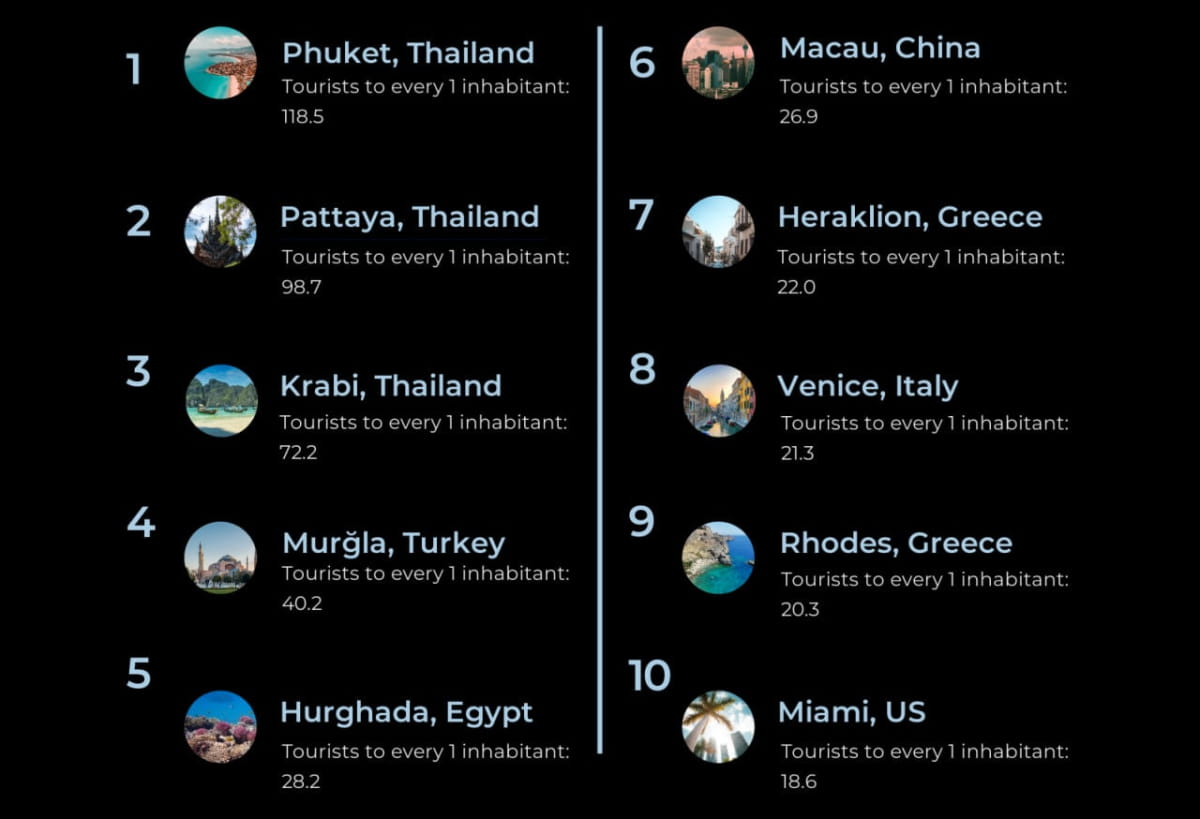Click the Macau, China heading
1200x819 pixels.
(880, 48)
